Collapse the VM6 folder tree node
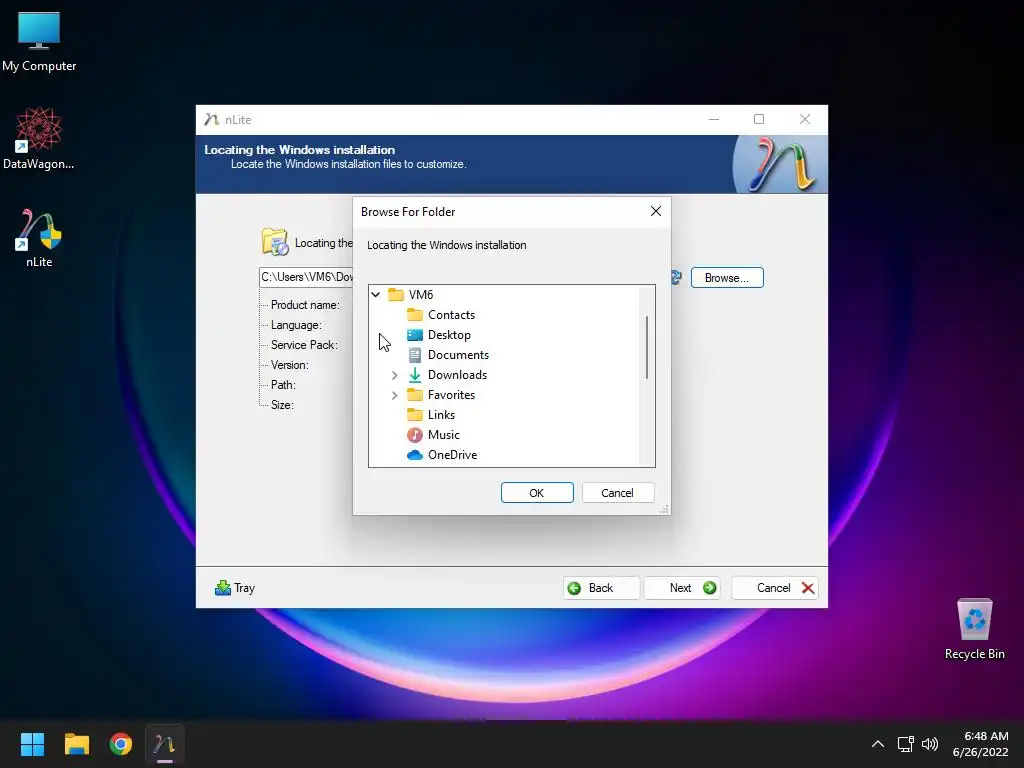 [x=376, y=295]
